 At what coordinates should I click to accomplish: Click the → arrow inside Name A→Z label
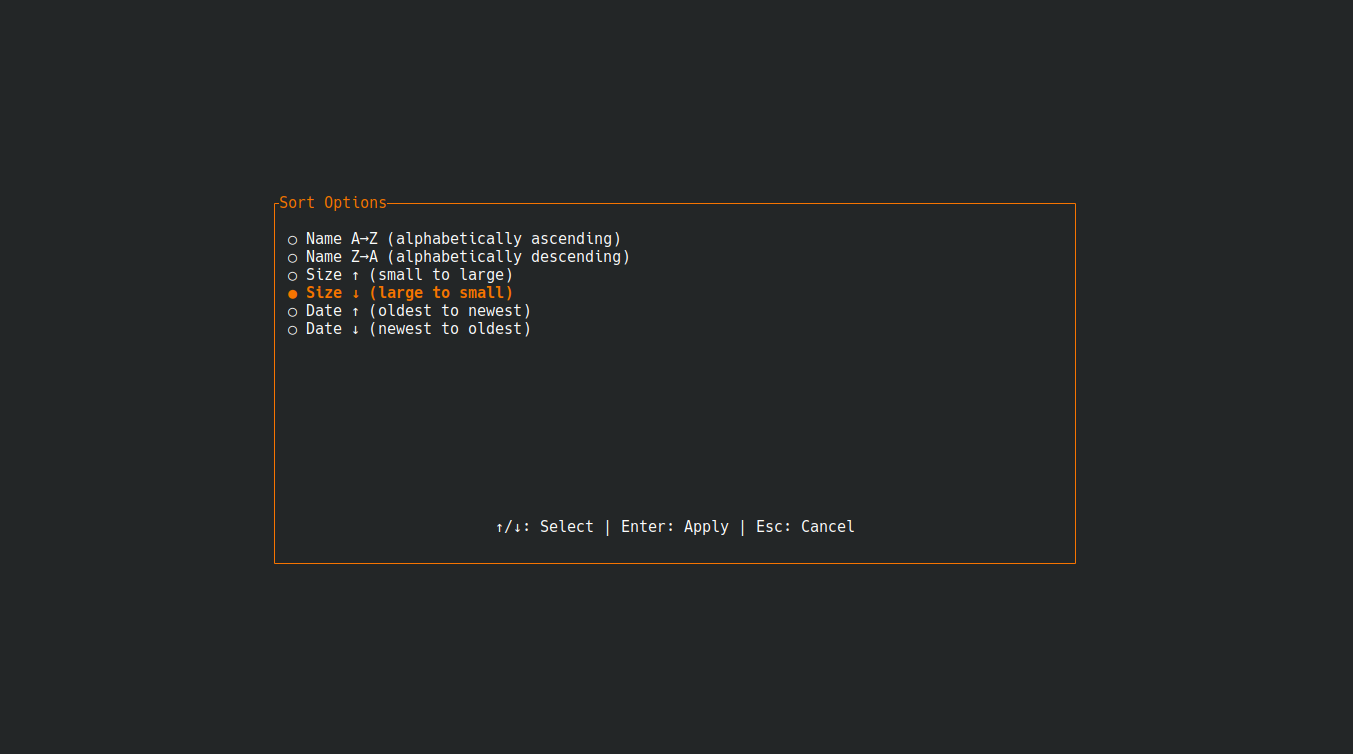click(x=364, y=238)
